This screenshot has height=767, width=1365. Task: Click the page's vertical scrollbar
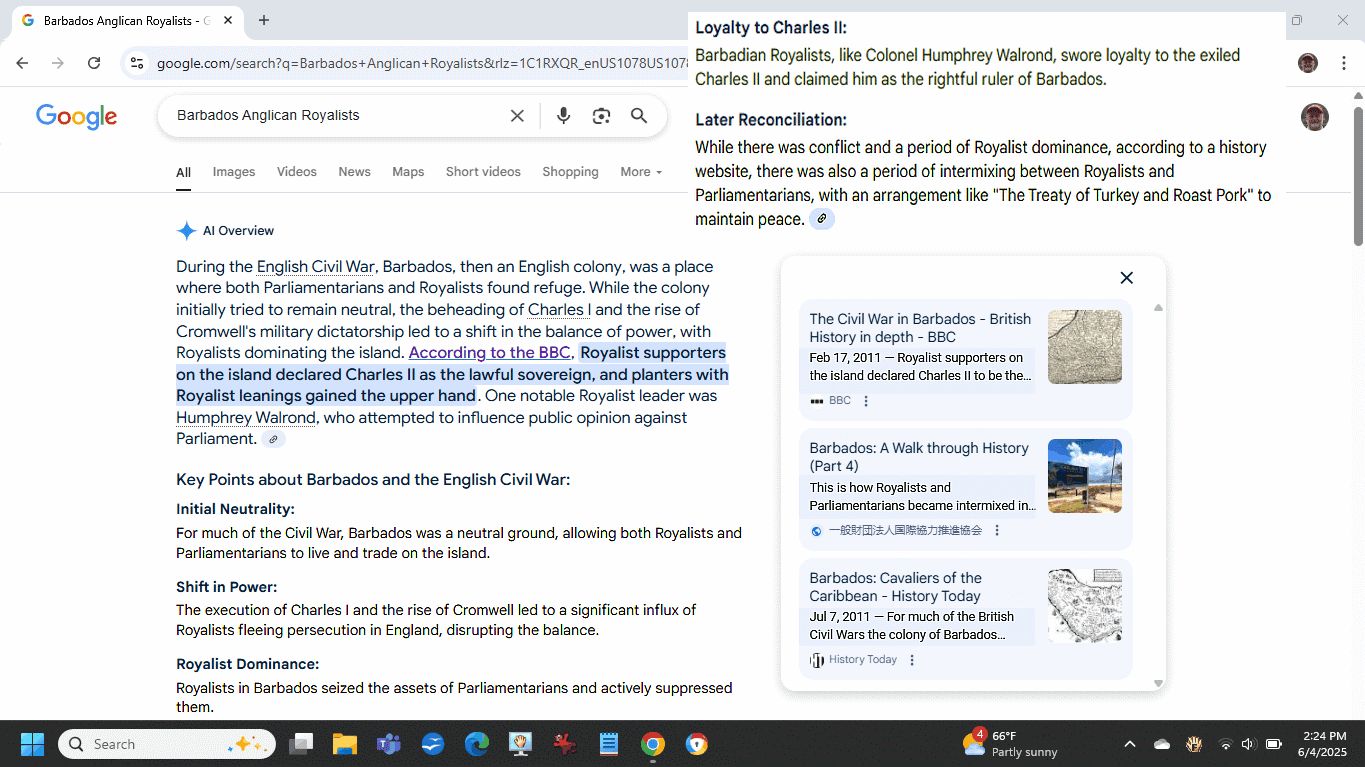pos(1357,170)
